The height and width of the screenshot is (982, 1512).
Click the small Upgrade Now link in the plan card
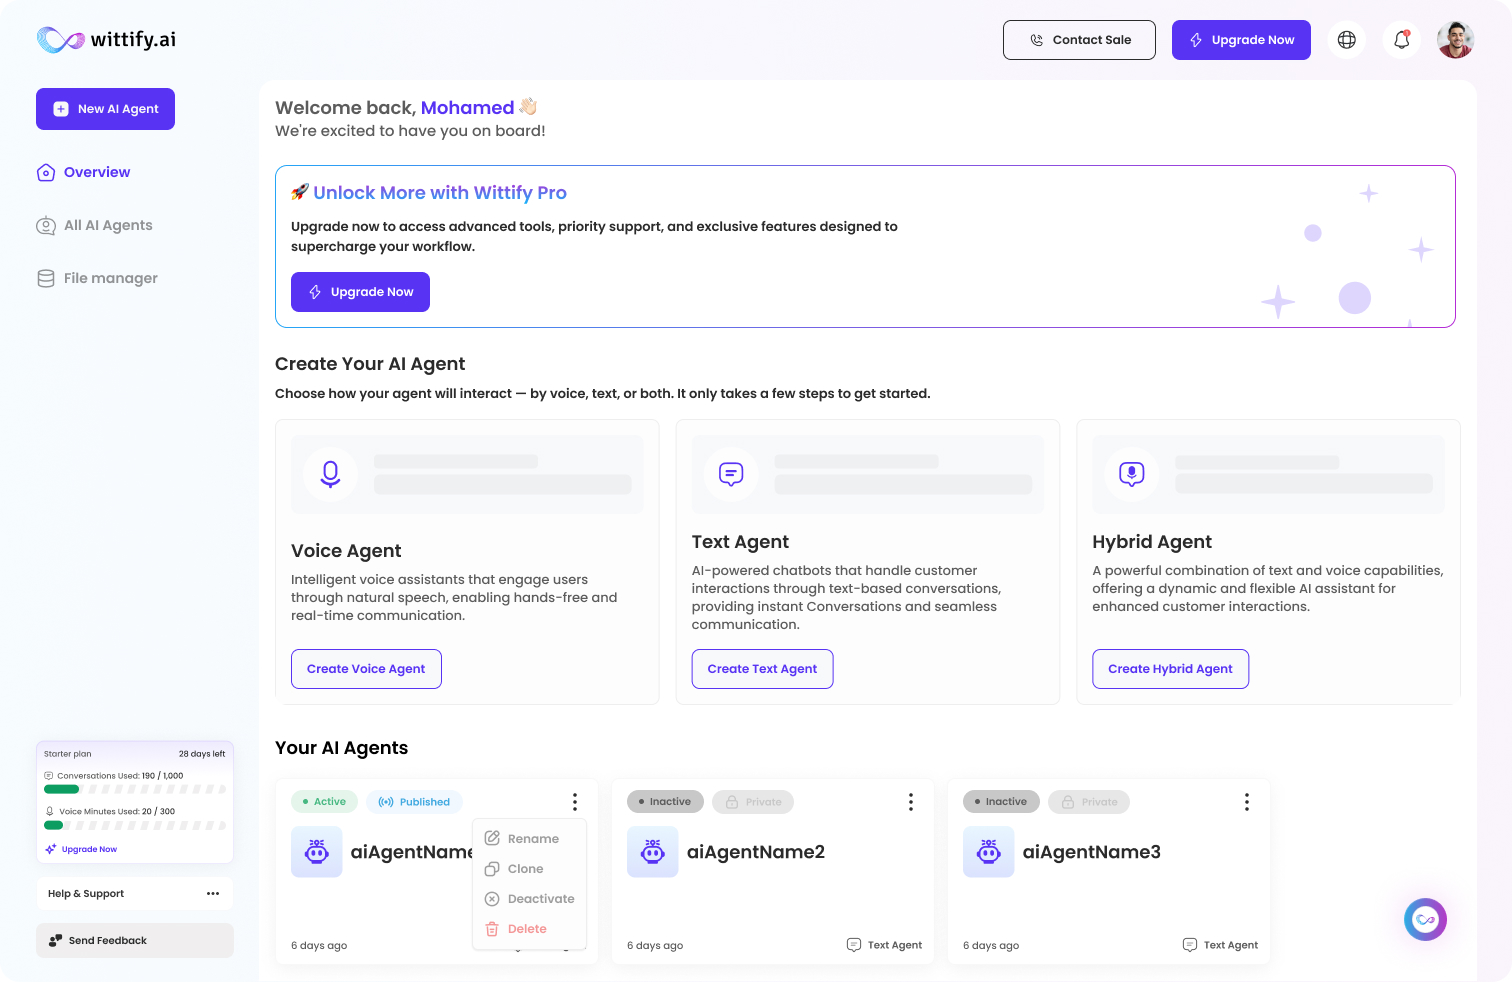(81, 849)
